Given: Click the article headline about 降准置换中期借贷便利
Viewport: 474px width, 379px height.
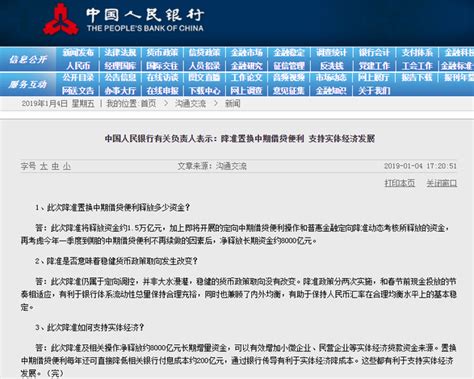Looking at the screenshot, I should point(240,139).
